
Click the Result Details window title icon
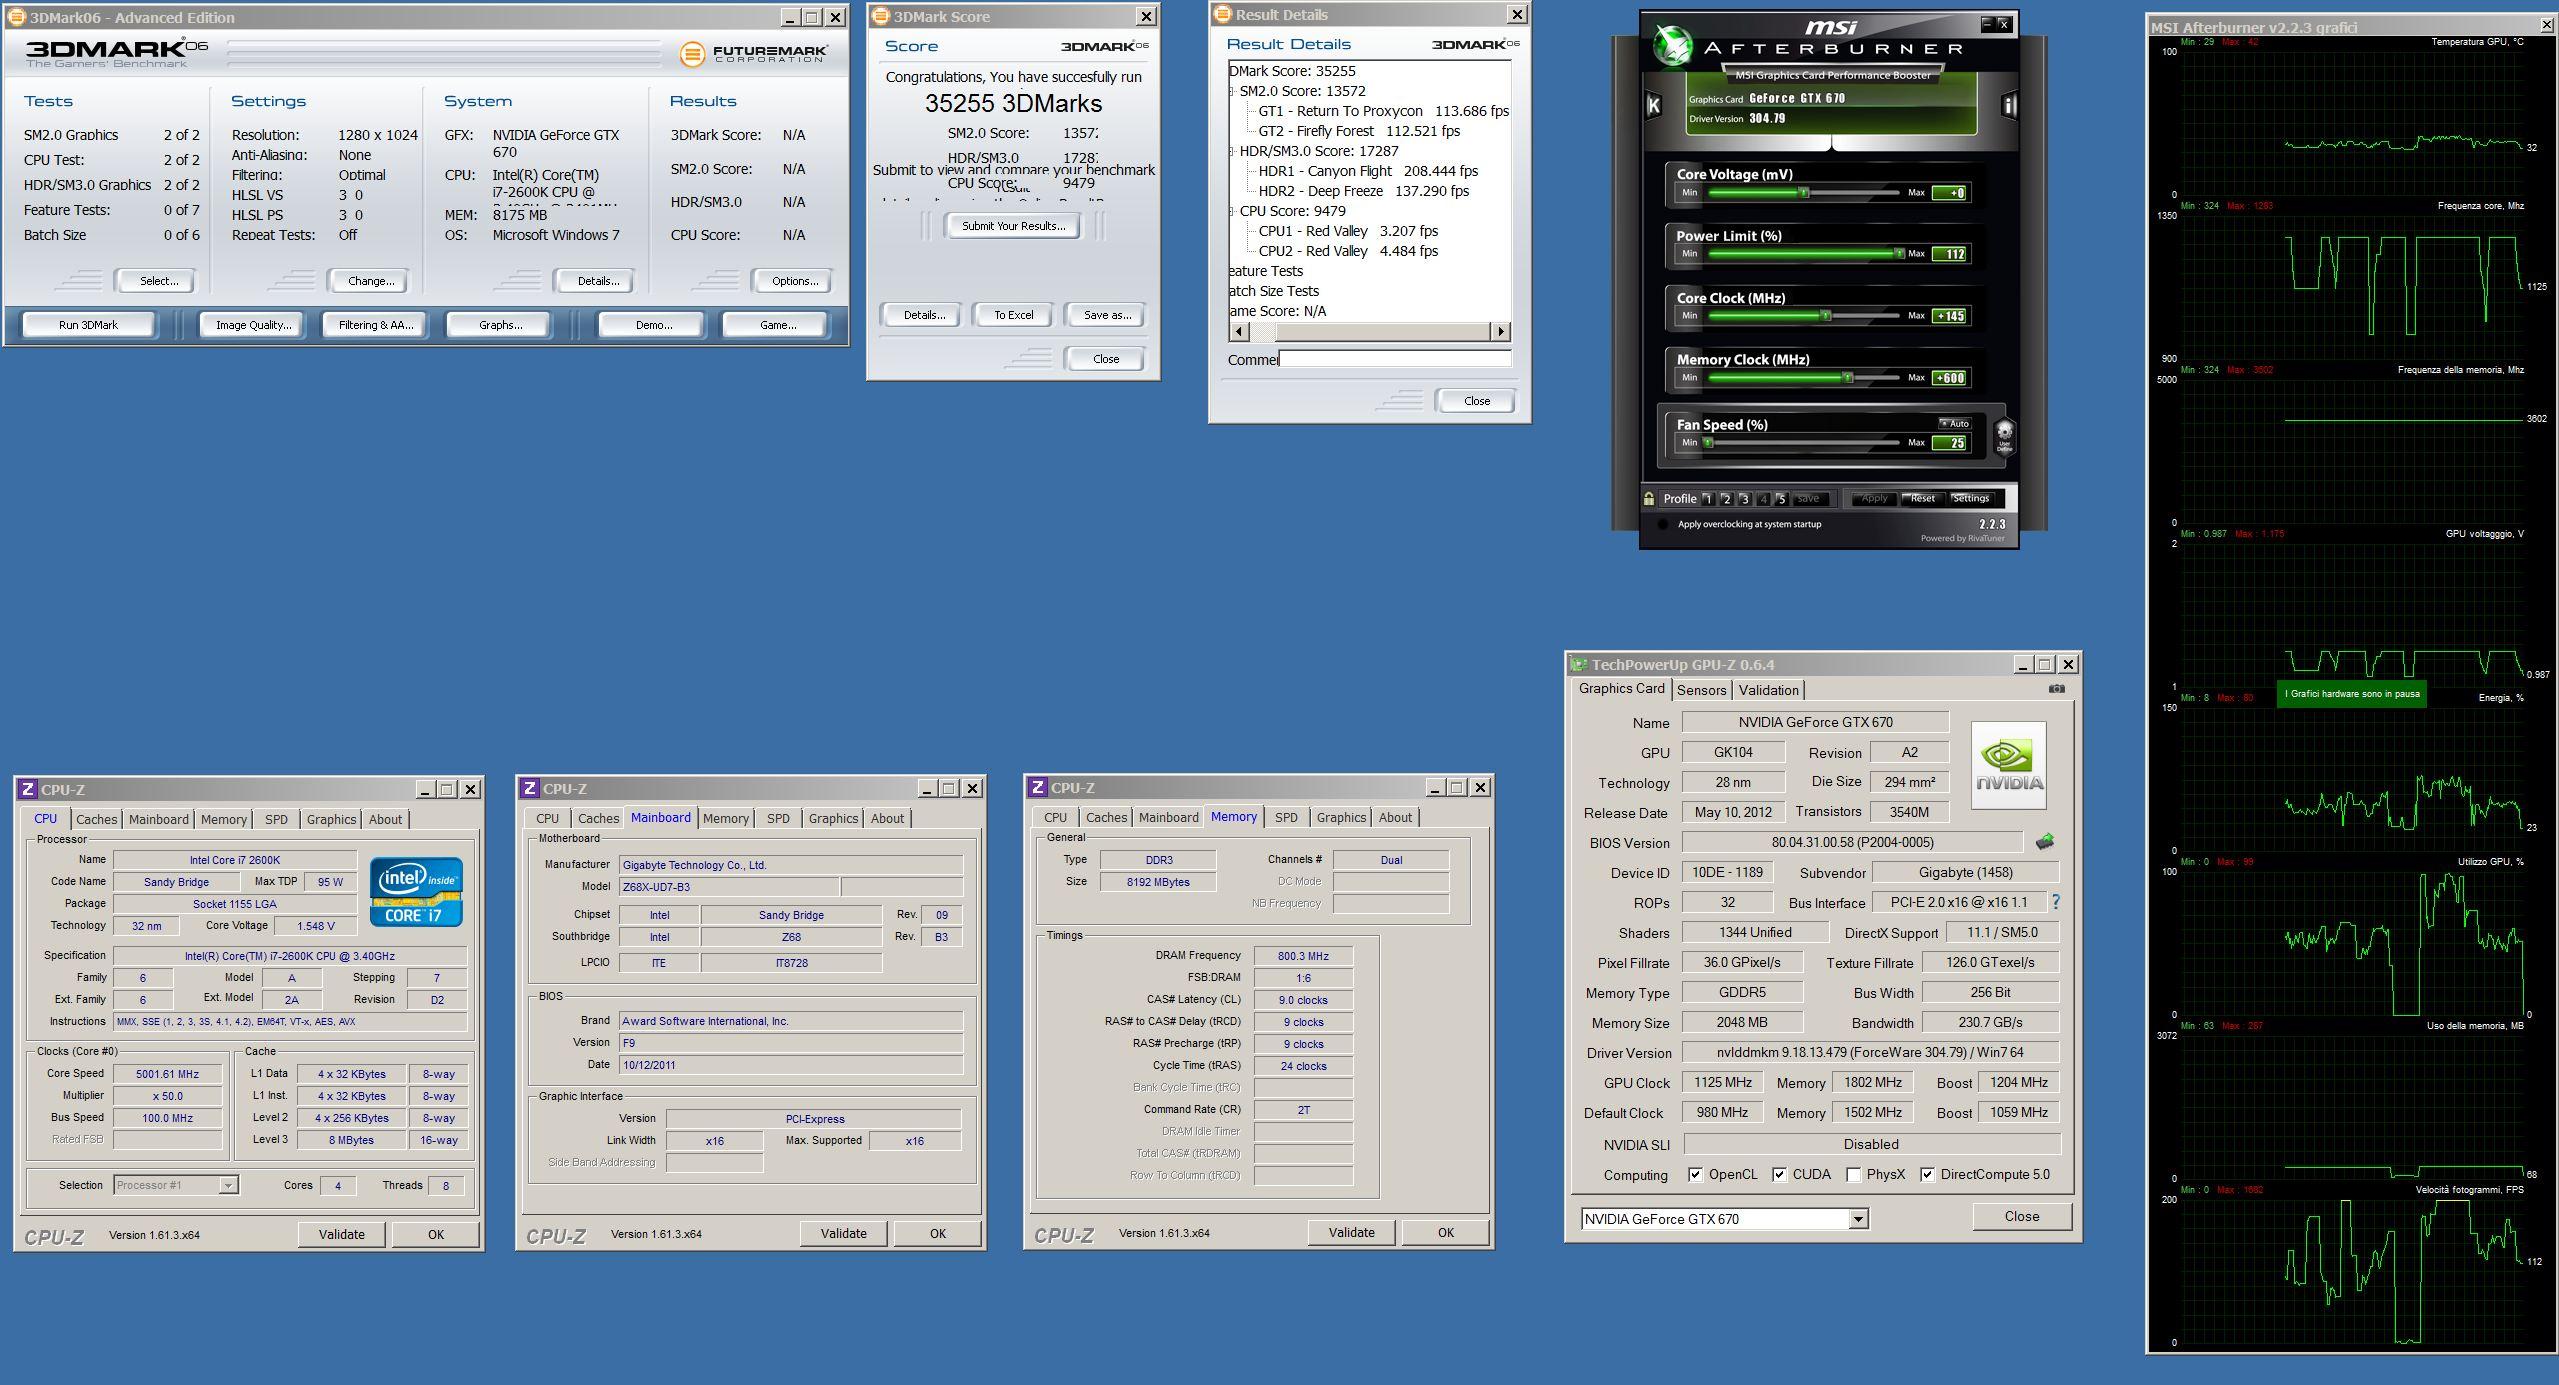pos(1222,14)
